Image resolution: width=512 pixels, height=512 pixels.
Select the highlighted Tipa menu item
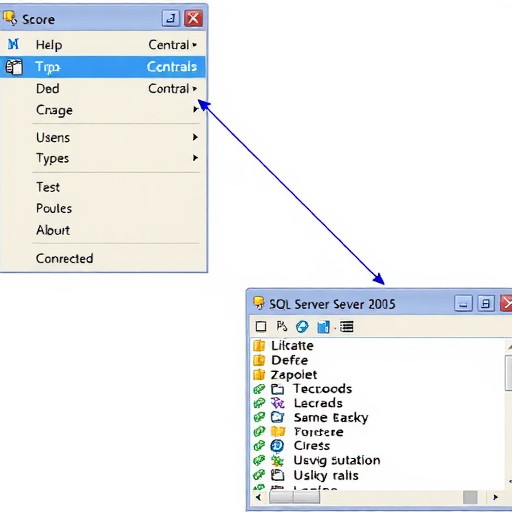[x=103, y=67]
